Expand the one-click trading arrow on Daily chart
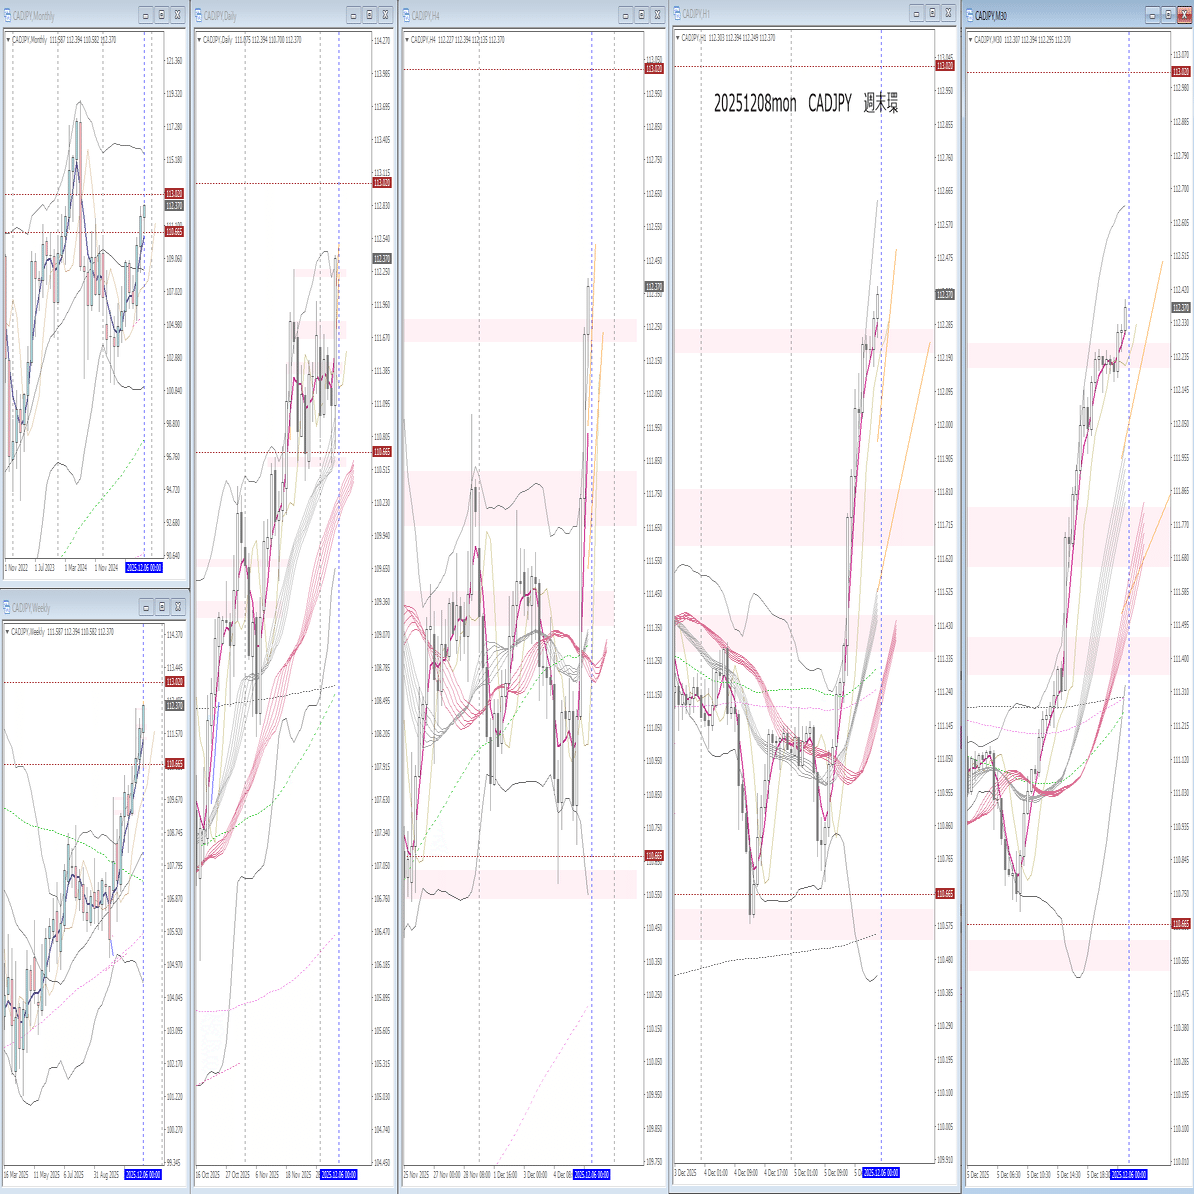The image size is (1194, 1194). (200, 40)
